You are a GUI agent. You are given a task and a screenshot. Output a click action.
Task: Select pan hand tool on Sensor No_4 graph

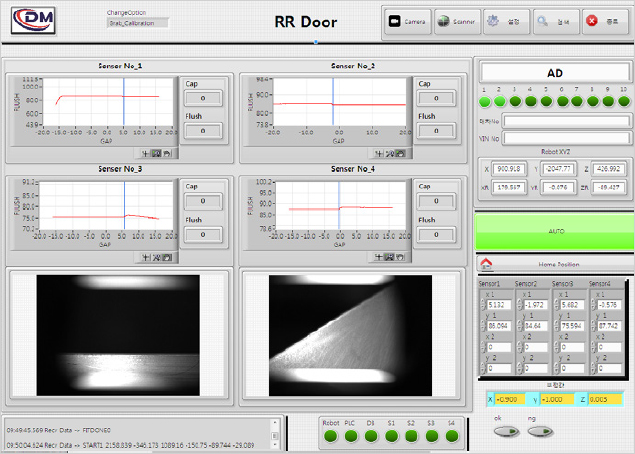401,257
